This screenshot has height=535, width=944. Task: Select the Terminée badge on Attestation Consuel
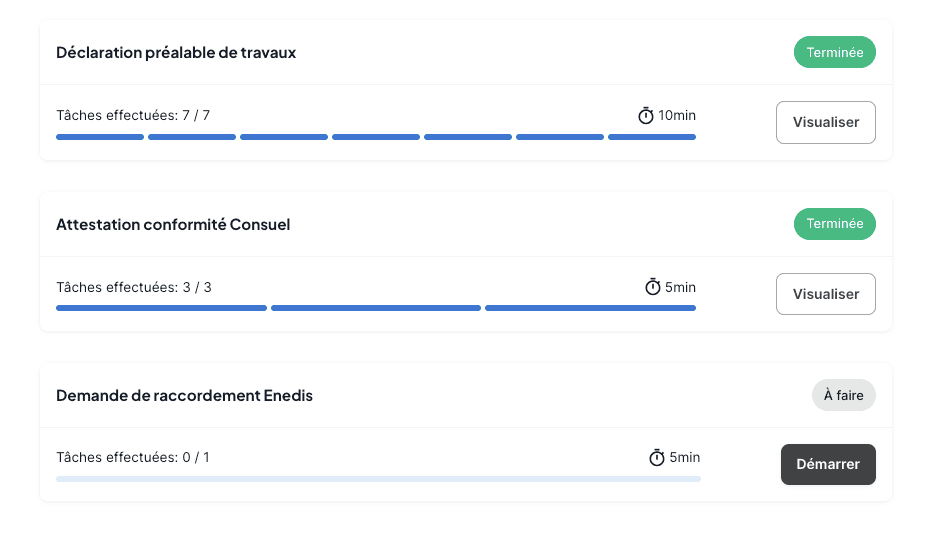tap(835, 224)
